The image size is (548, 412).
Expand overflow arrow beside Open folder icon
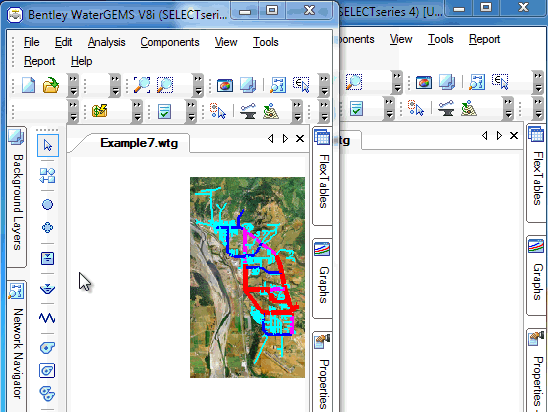point(73,85)
